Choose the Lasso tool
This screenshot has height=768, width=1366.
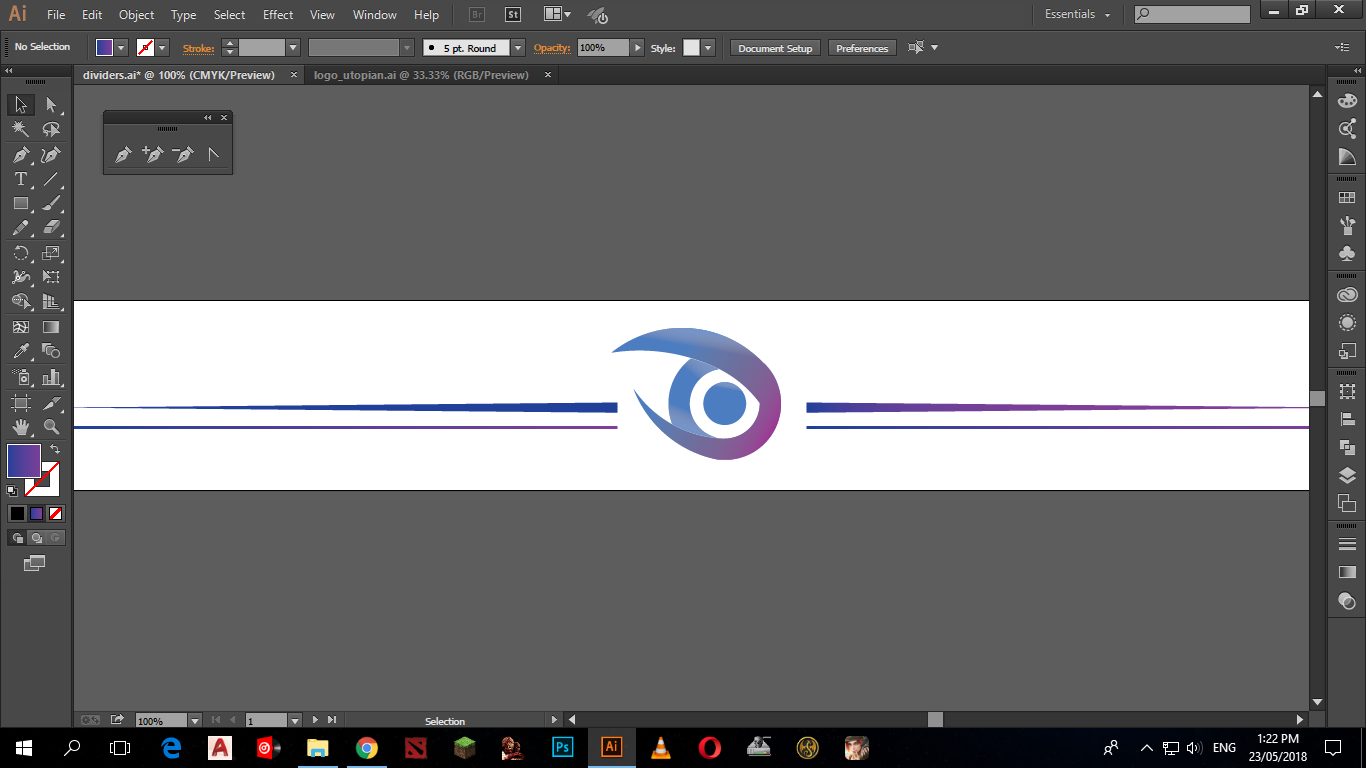tap(51, 129)
